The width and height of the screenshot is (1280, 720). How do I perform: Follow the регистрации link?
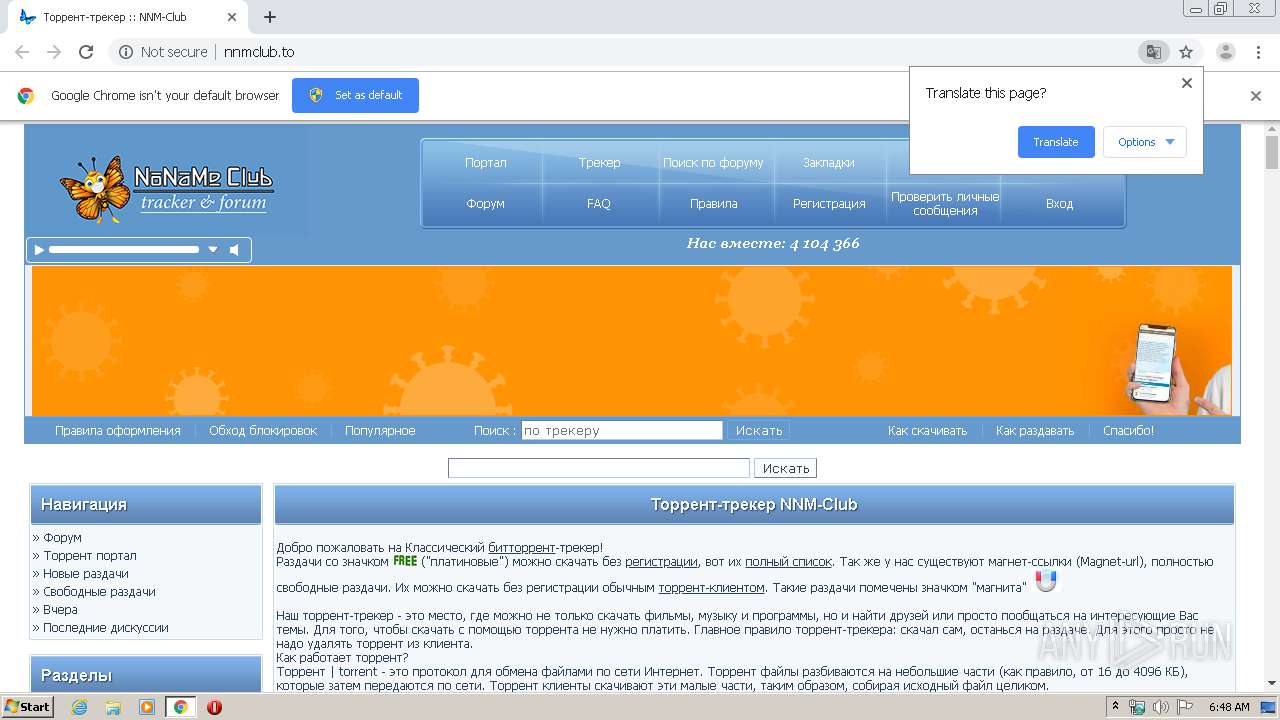pyautogui.click(x=661, y=562)
